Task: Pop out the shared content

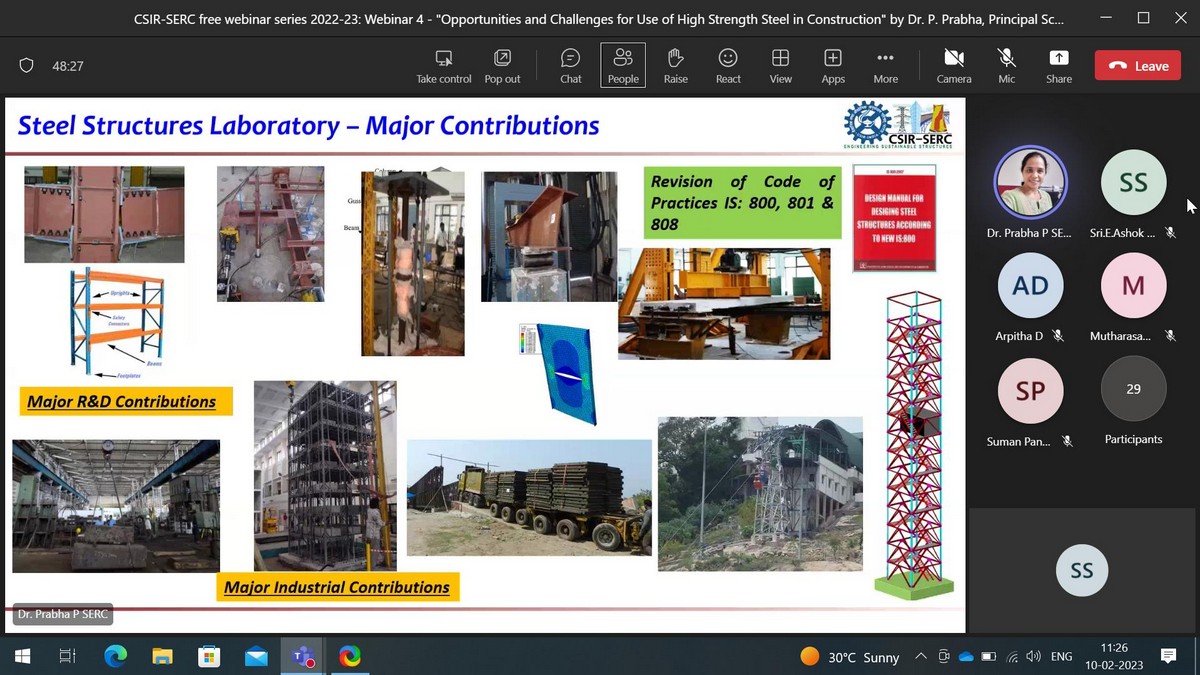Action: pyautogui.click(x=502, y=66)
